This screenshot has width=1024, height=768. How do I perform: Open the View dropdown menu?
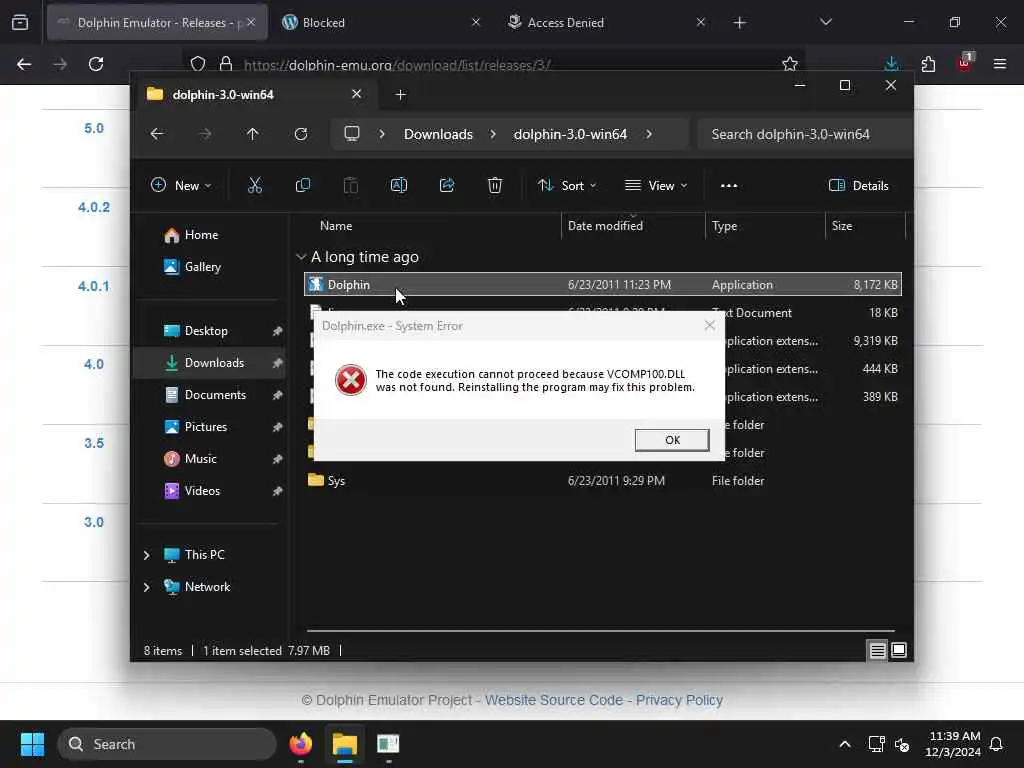656,185
